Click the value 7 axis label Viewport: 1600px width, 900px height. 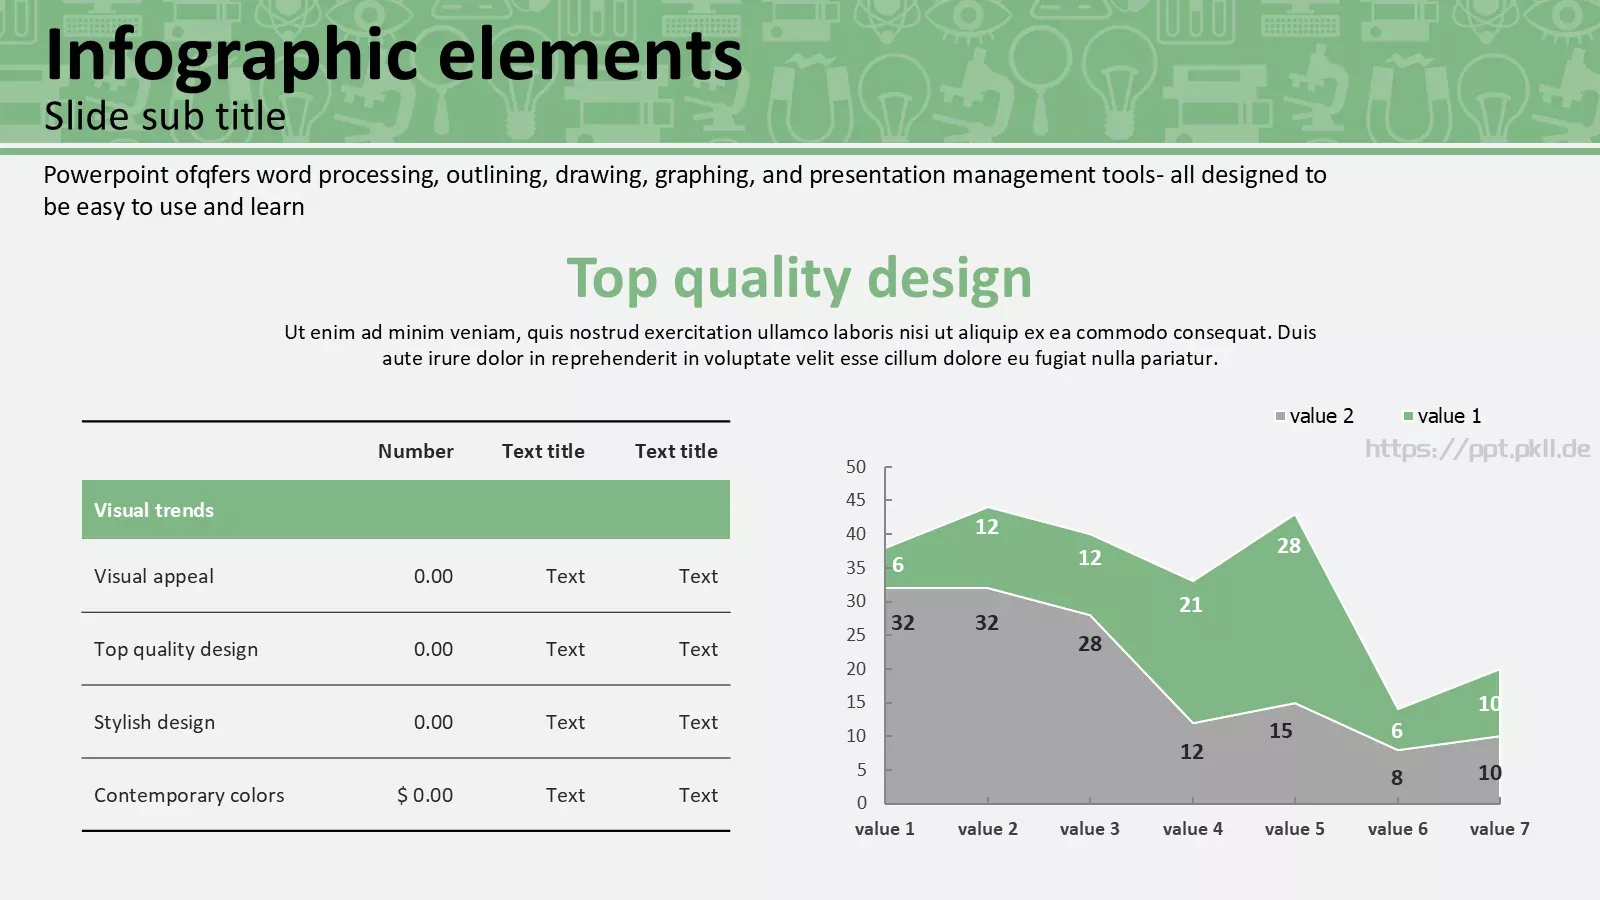click(1500, 829)
